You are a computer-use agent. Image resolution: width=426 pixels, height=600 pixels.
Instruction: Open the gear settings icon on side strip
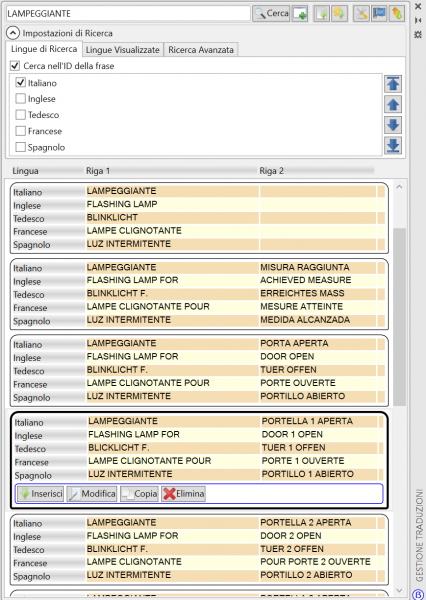pos(418,34)
